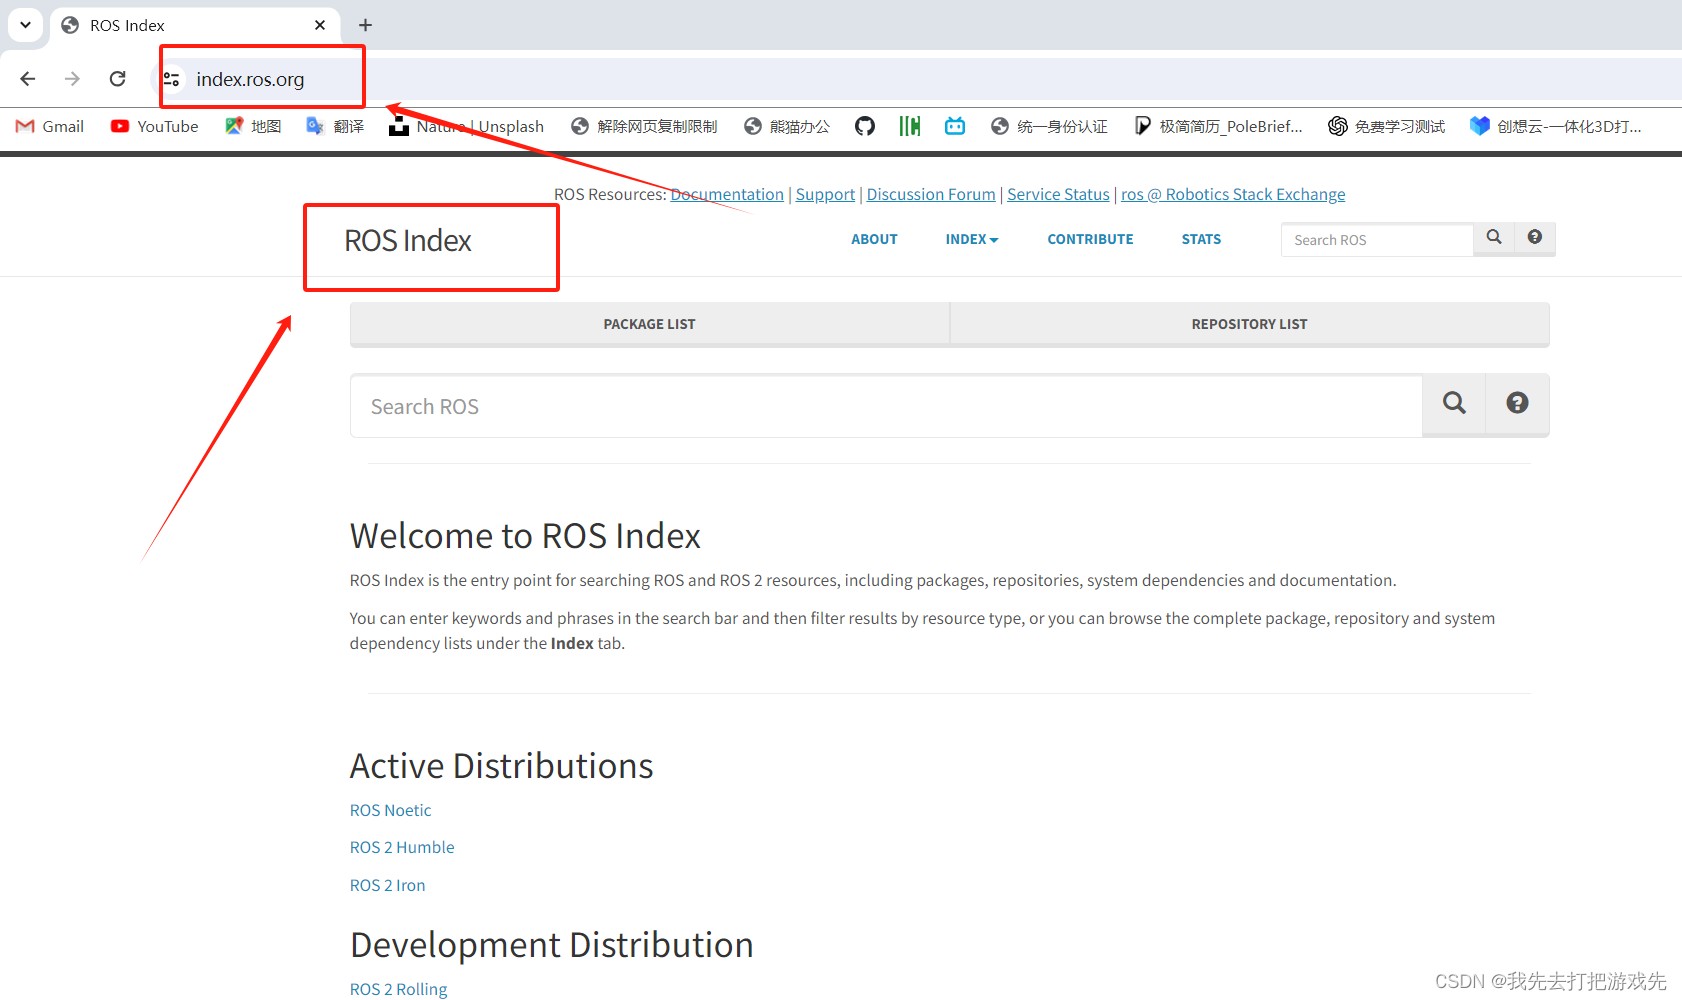Click the Welcome to ROS Index heading

coord(525,536)
